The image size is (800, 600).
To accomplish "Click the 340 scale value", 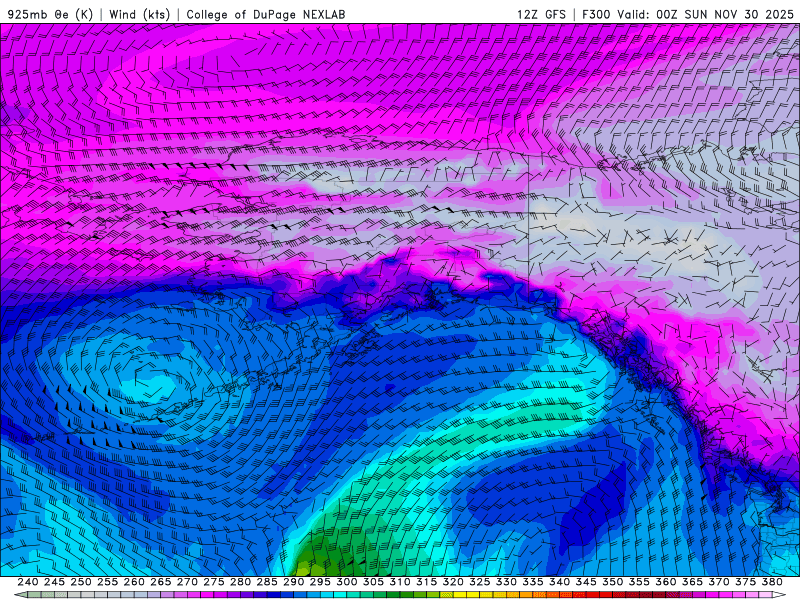I will (559, 582).
